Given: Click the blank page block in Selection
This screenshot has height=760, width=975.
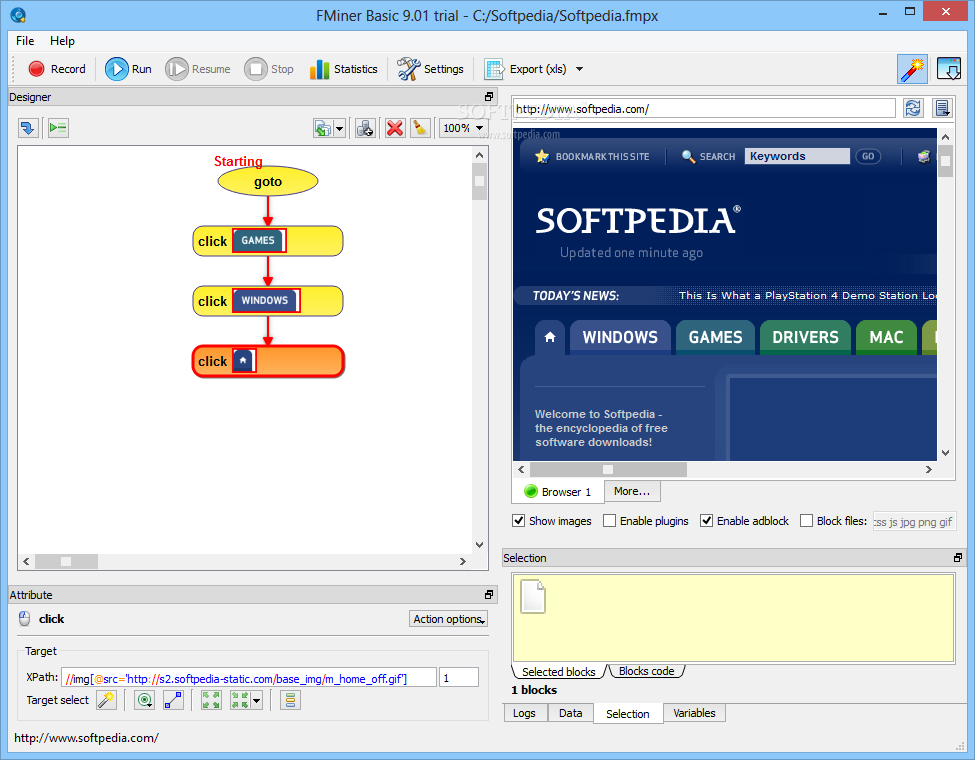Looking at the screenshot, I should click(533, 597).
